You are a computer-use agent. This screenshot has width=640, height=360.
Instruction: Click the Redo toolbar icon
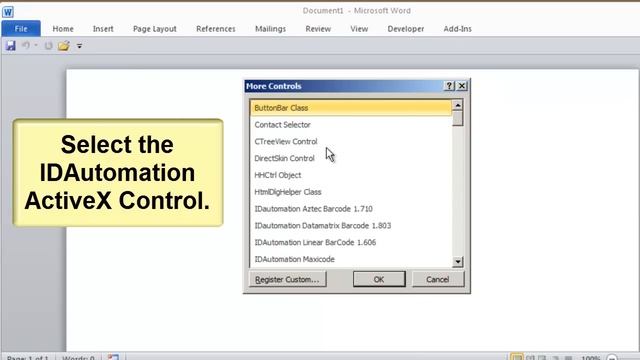tap(49, 46)
